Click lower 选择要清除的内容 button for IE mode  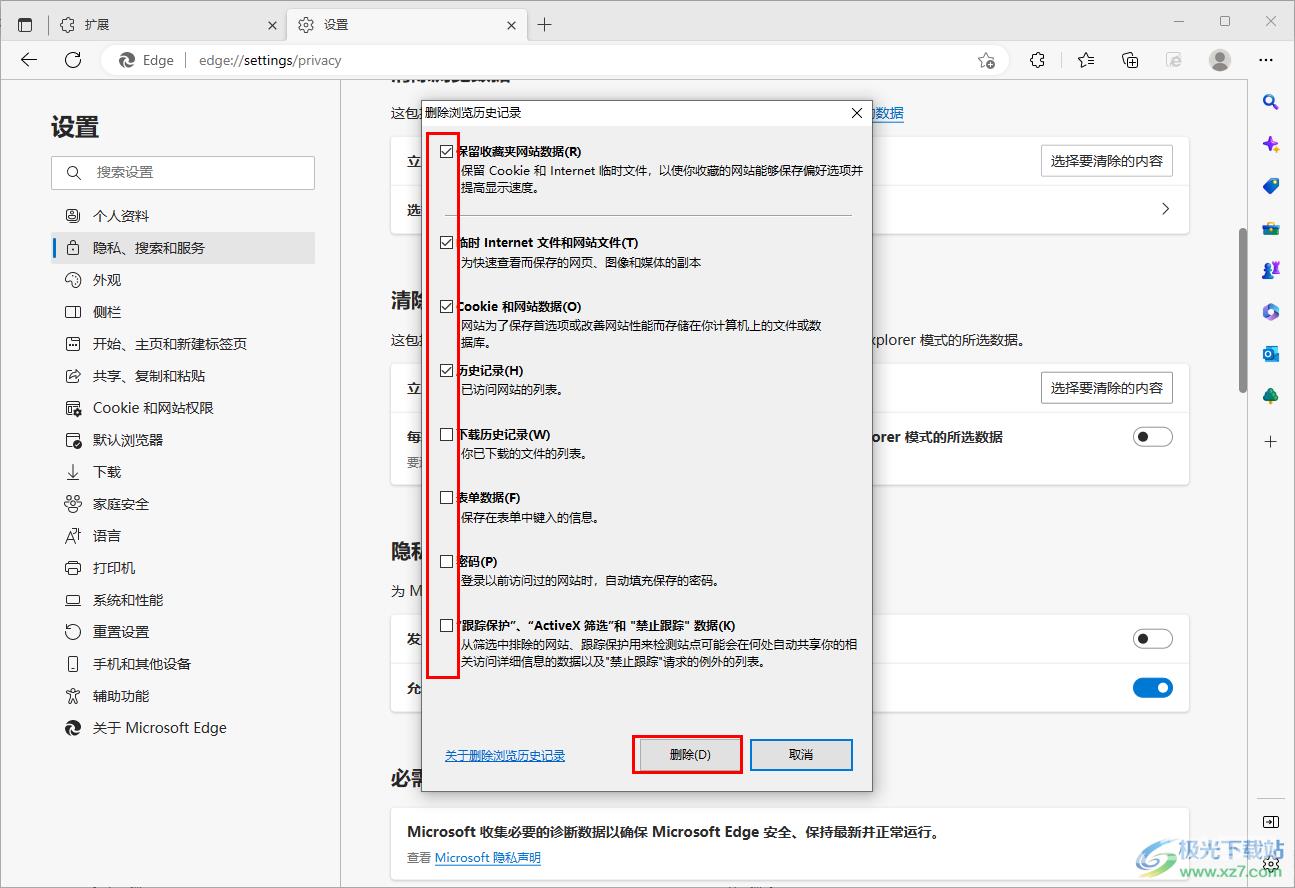(x=1107, y=387)
